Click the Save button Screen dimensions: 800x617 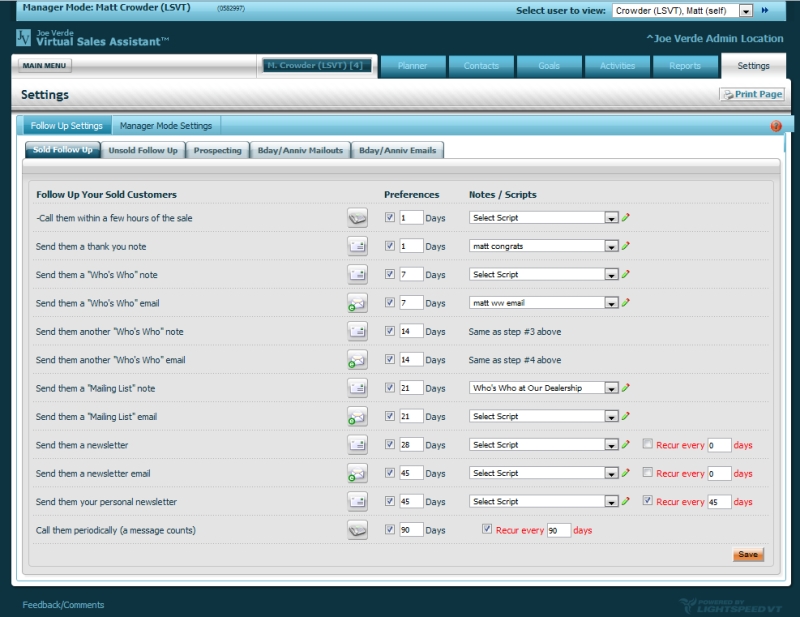point(747,554)
